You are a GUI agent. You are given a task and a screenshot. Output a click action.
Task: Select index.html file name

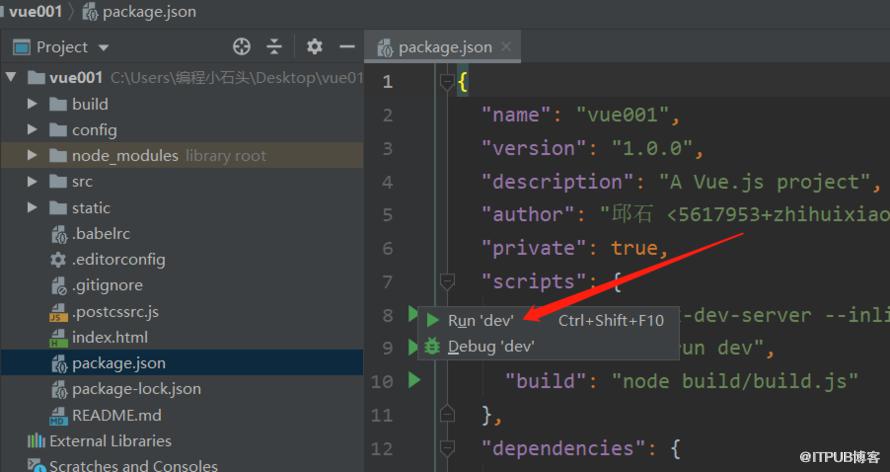point(110,338)
